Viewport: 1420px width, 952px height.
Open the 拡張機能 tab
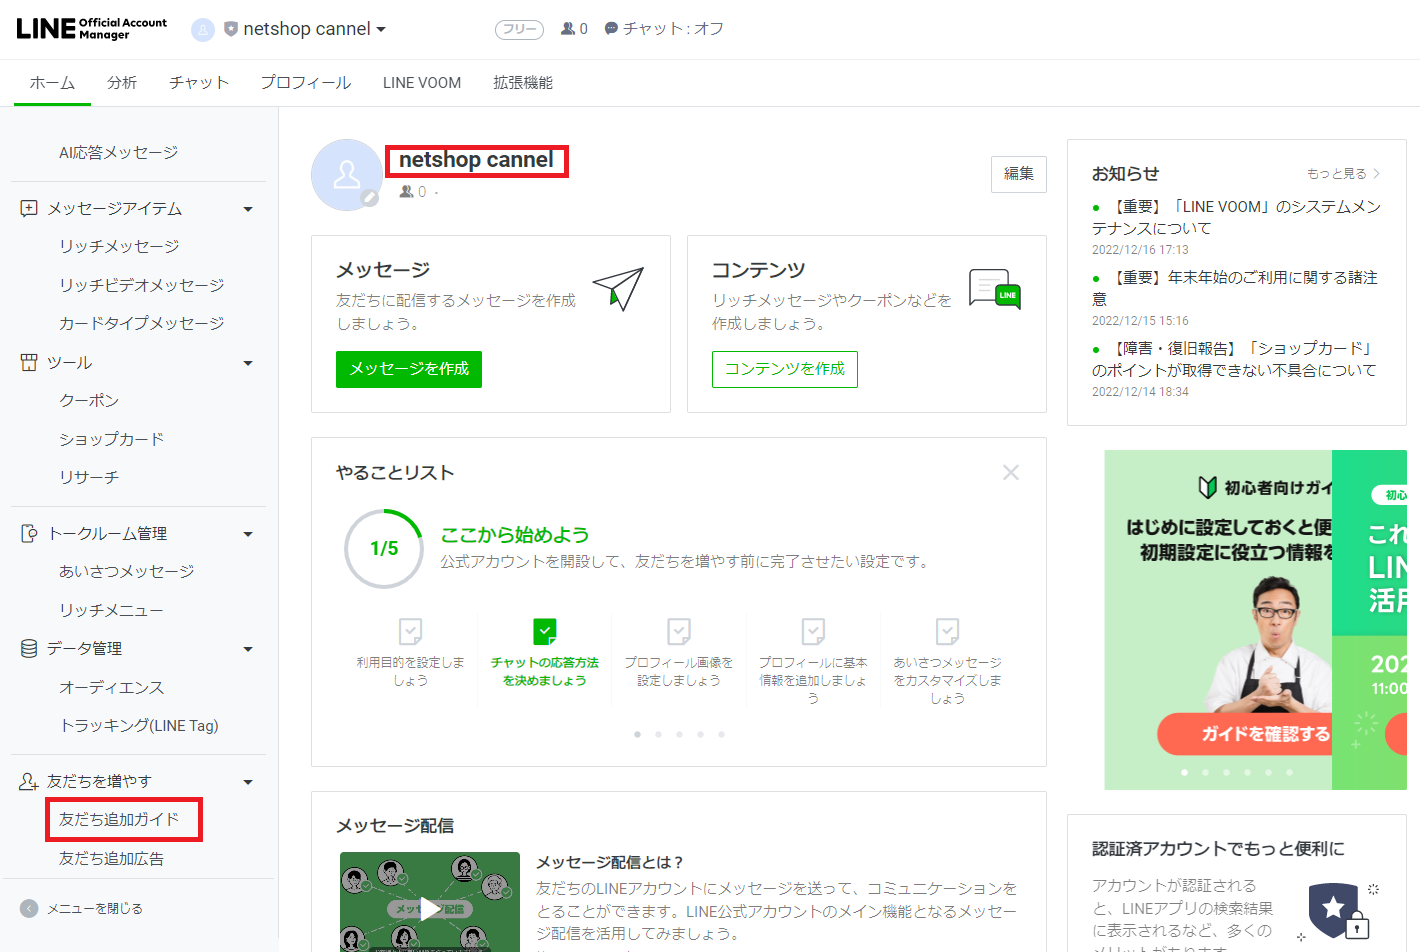coord(523,83)
